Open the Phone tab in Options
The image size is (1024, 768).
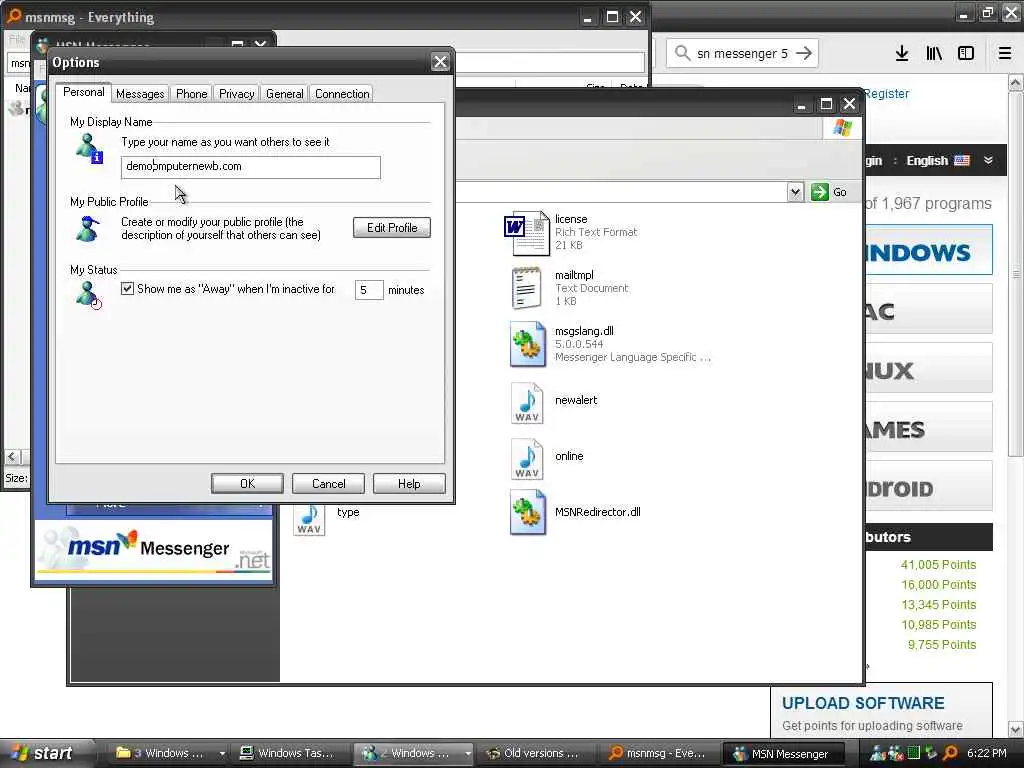(191, 93)
